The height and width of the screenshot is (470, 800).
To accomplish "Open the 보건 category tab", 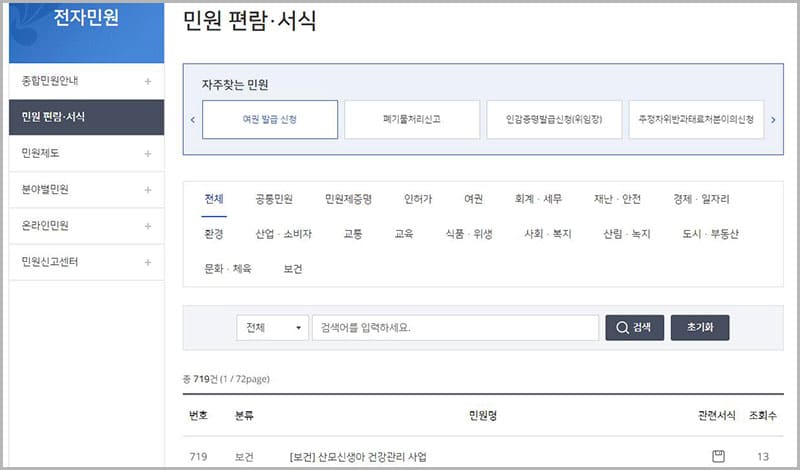I will click(293, 269).
